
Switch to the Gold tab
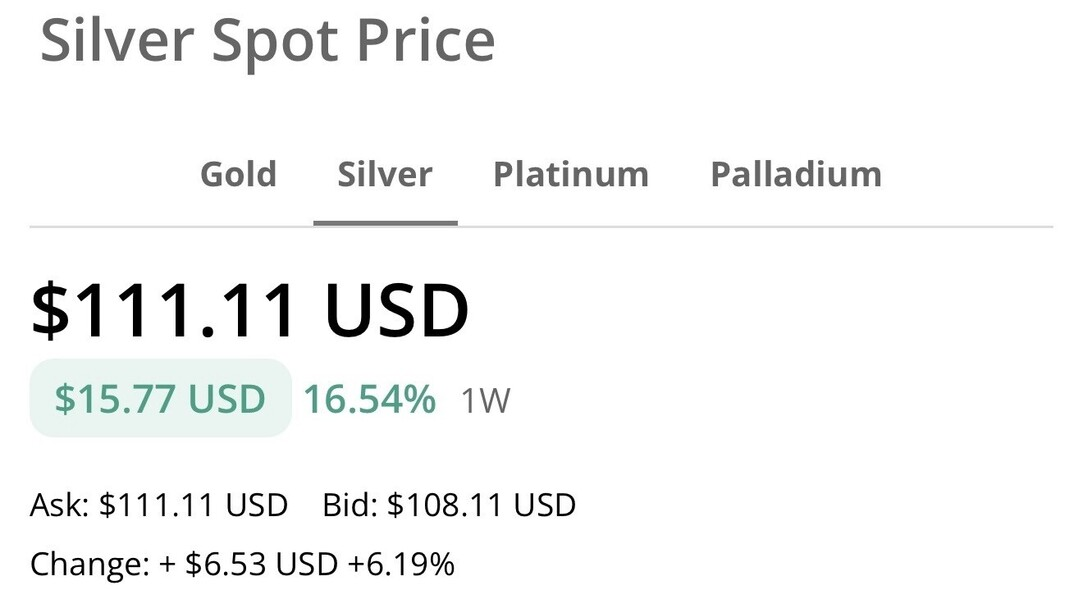coord(238,174)
